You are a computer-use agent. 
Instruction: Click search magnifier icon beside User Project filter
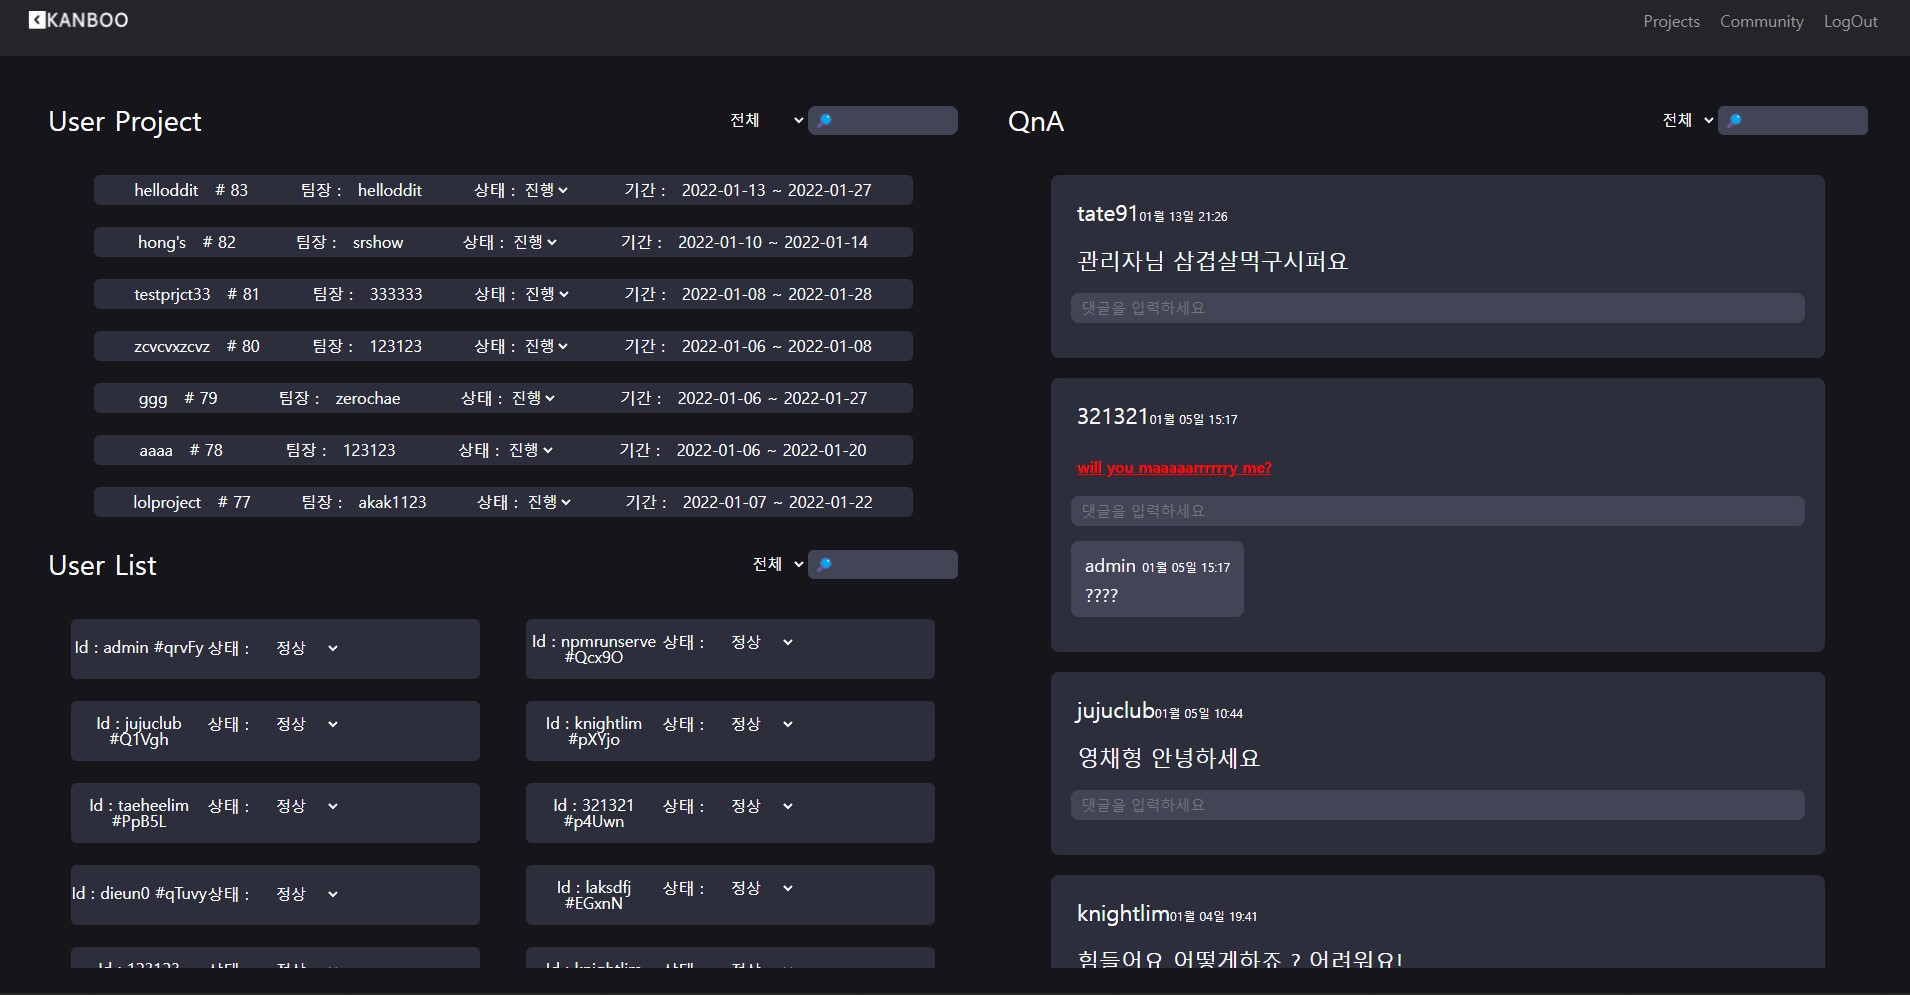pyautogui.click(x=825, y=120)
